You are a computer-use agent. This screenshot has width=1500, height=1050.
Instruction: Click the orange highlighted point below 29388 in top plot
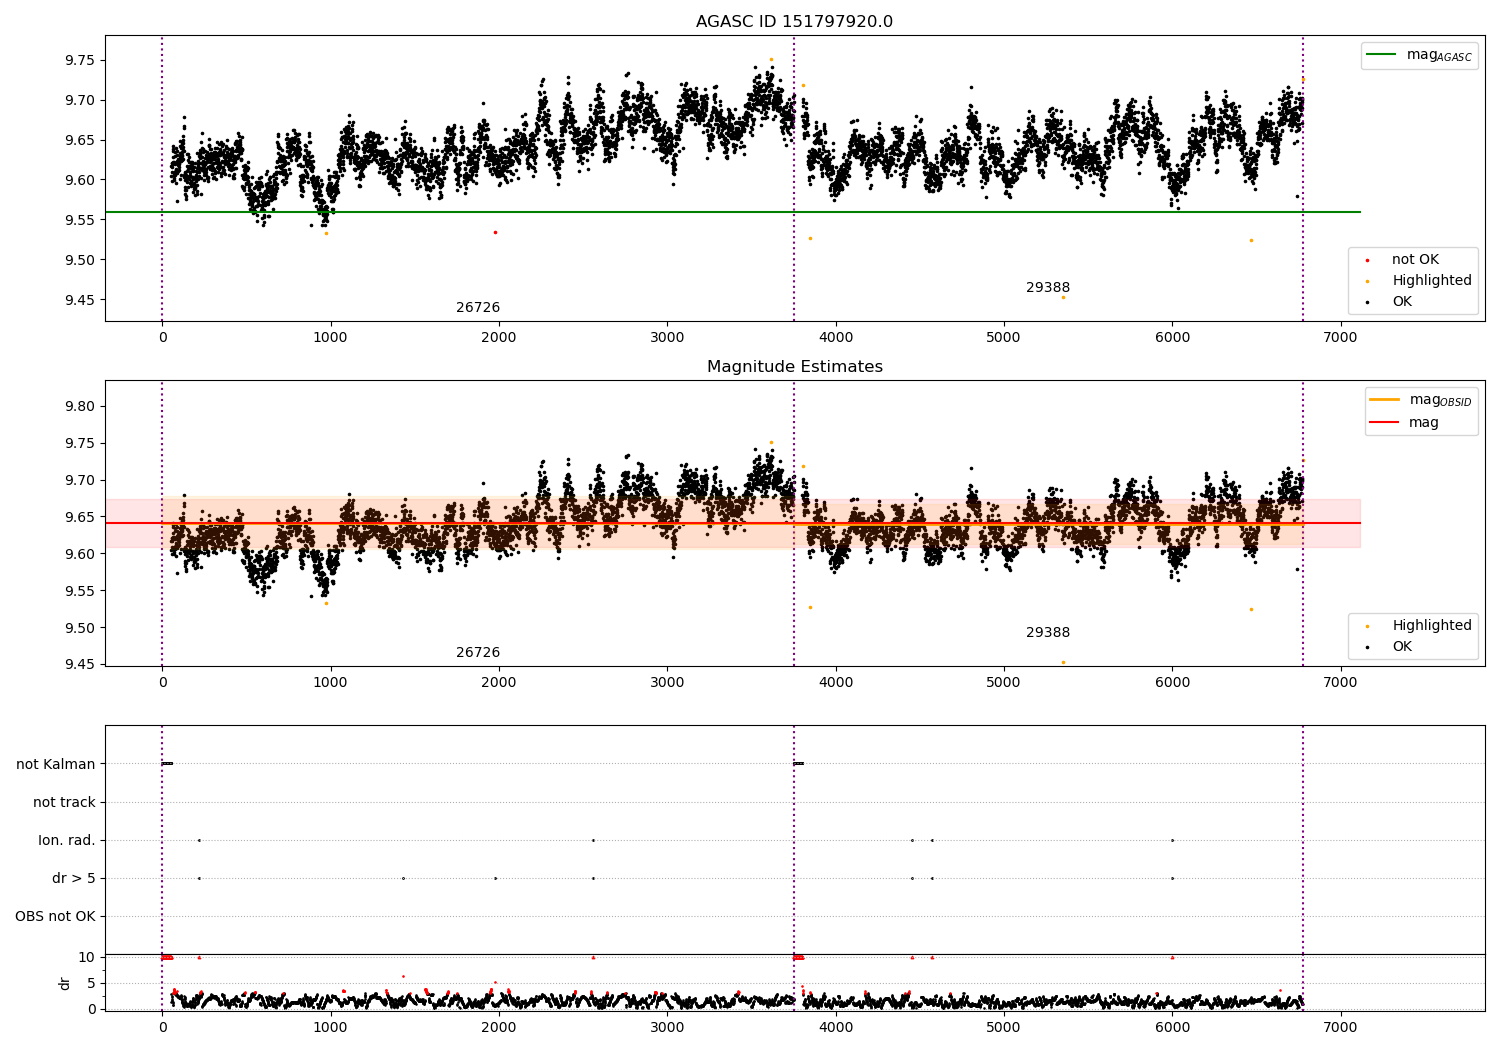[1063, 297]
